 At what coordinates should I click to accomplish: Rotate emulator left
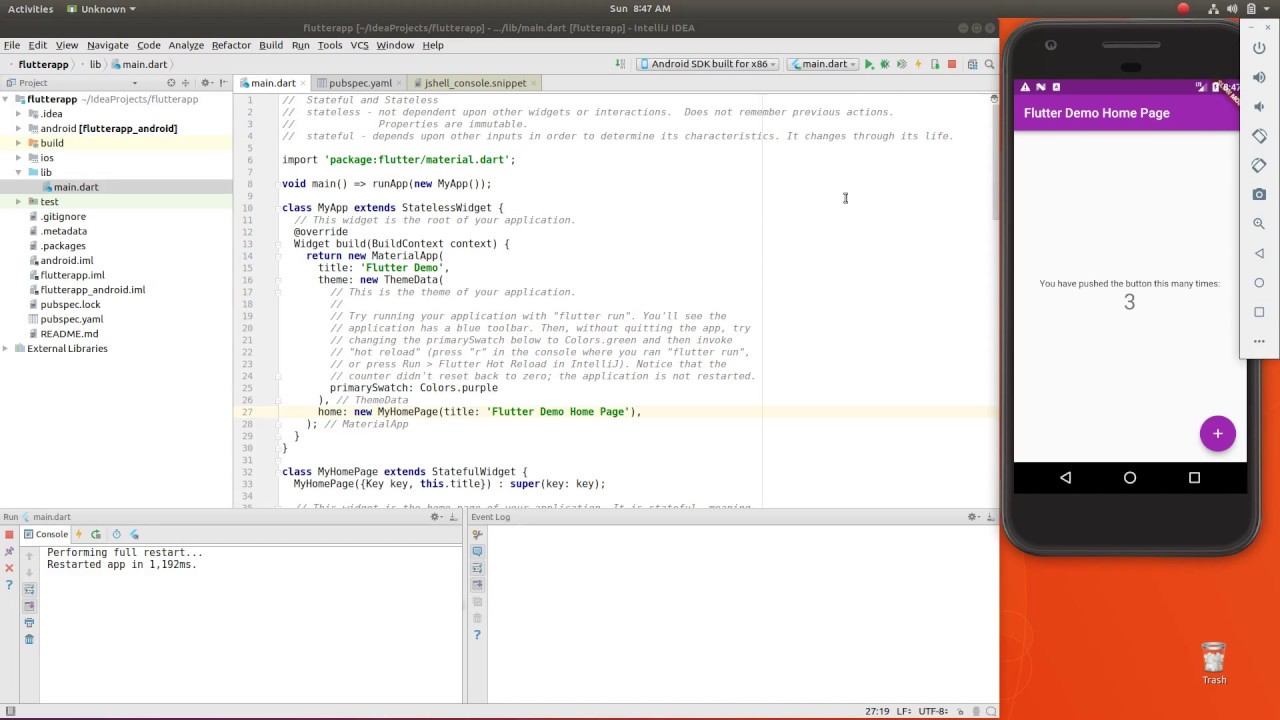click(1259, 136)
